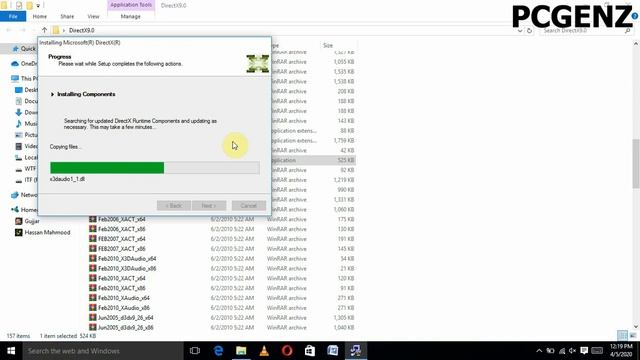Open Task View on the taskbar

click(195, 351)
